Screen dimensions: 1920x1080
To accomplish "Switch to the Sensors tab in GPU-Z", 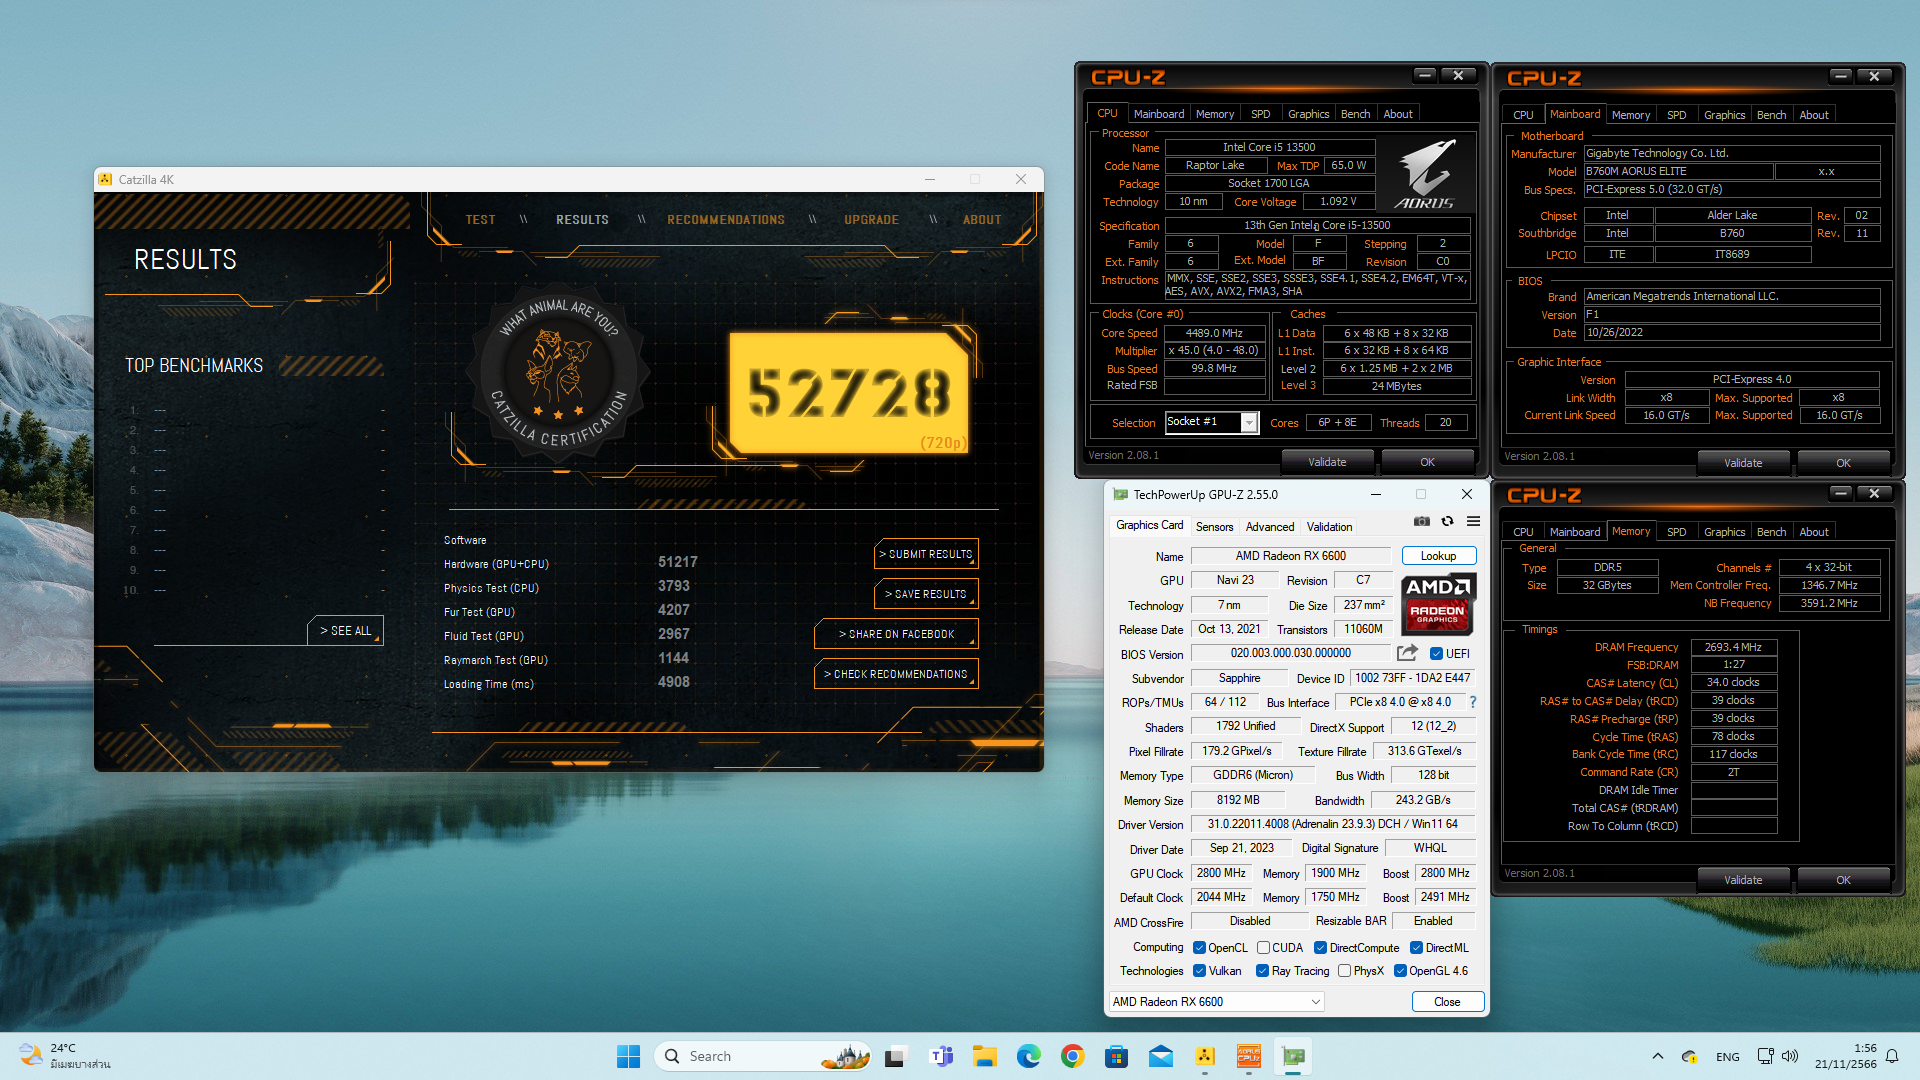I will (x=1214, y=527).
